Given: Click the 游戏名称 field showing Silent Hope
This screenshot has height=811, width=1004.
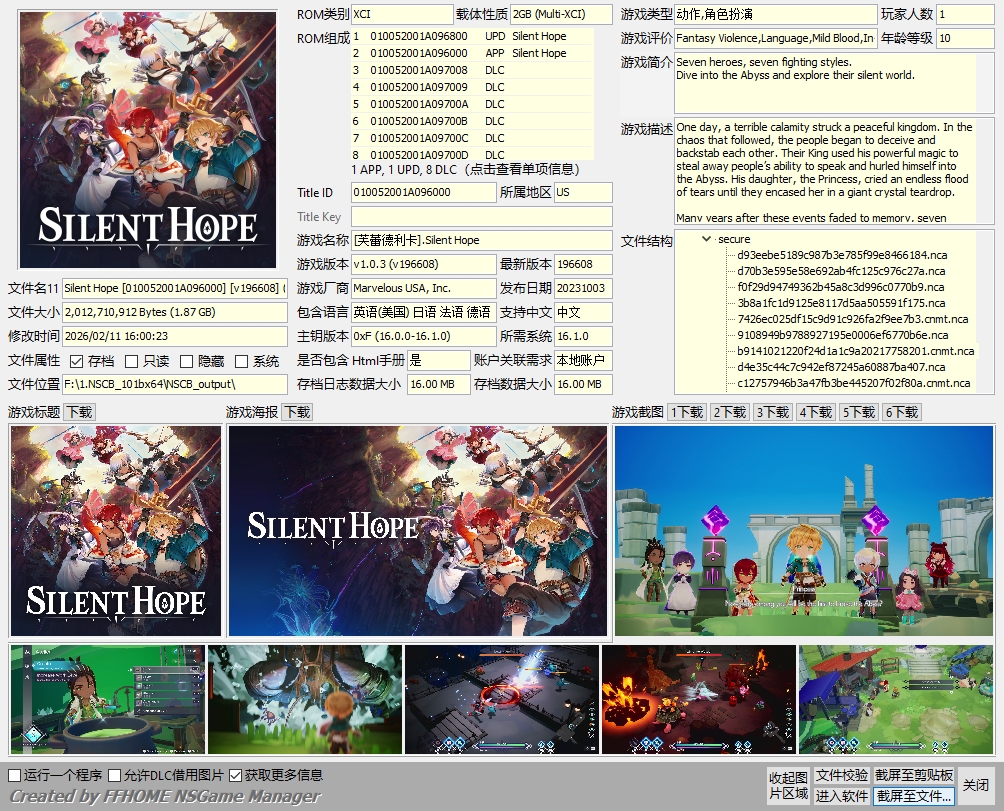Looking at the screenshot, I should tap(481, 241).
